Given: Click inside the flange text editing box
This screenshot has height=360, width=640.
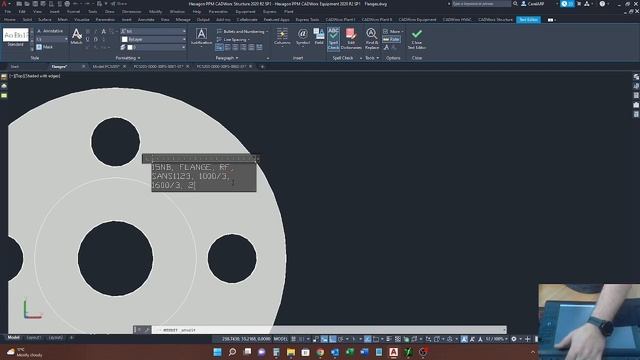Looking at the screenshot, I should [x=204, y=176].
